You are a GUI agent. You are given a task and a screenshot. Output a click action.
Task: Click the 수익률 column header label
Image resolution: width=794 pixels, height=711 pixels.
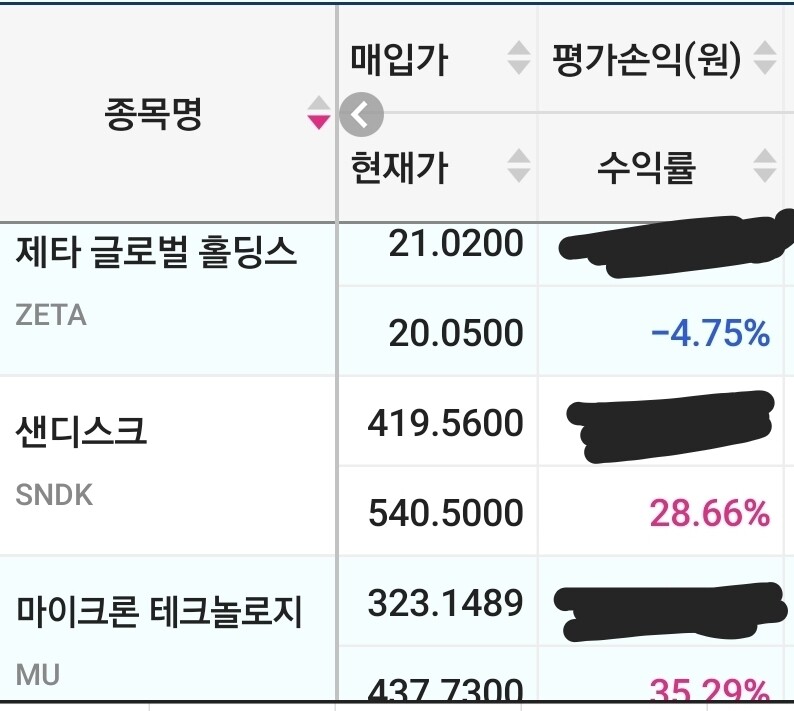(646, 167)
